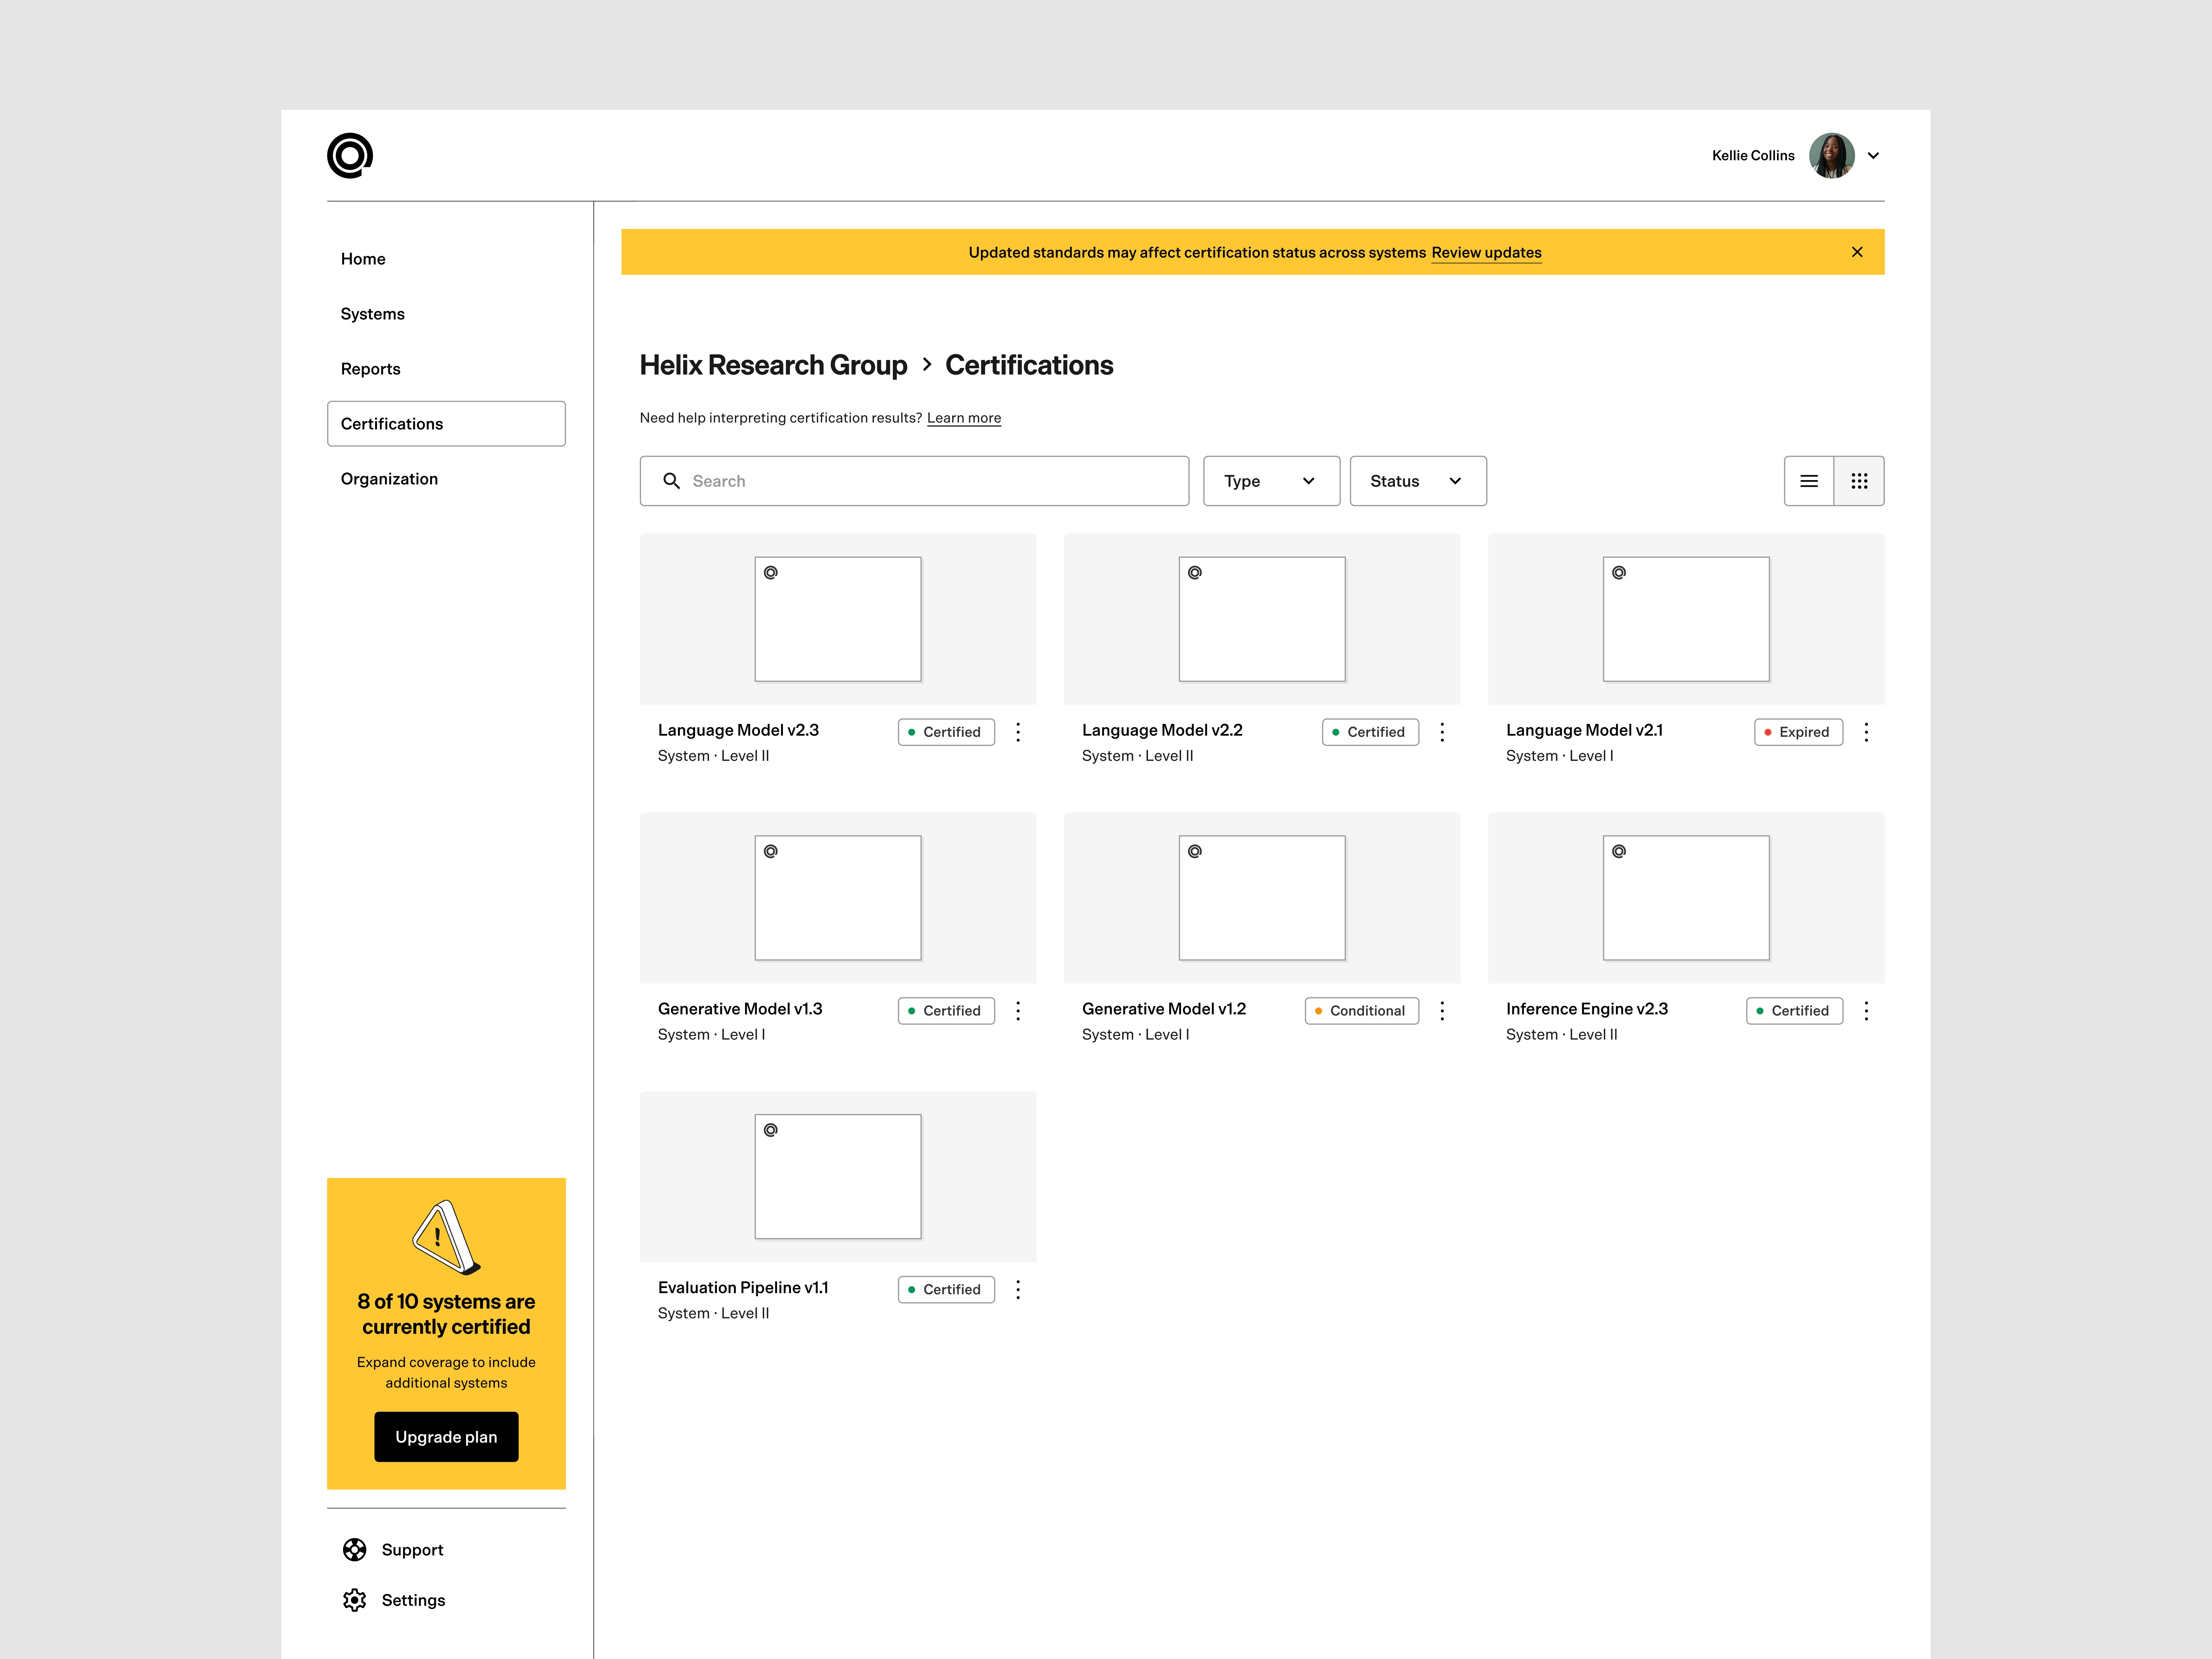The height and width of the screenshot is (1659, 2212).
Task: Open more options for Evaluation Pipeline v1.1
Action: 1018,1290
